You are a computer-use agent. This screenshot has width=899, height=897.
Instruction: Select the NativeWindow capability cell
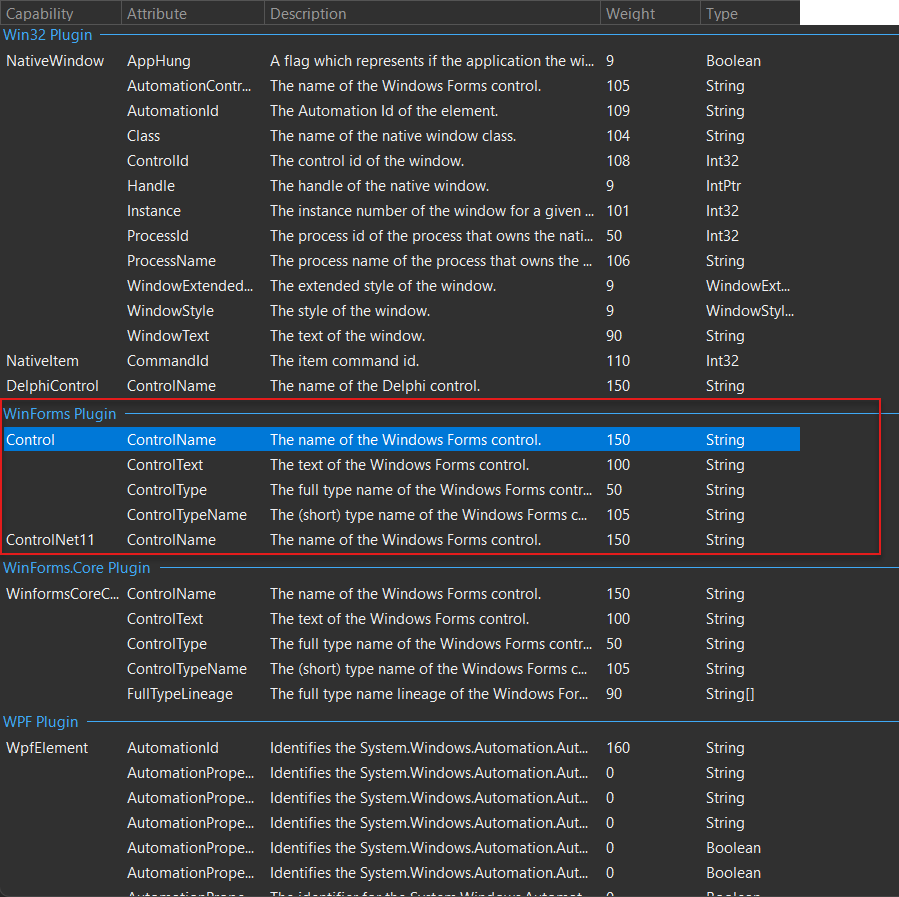[55, 61]
